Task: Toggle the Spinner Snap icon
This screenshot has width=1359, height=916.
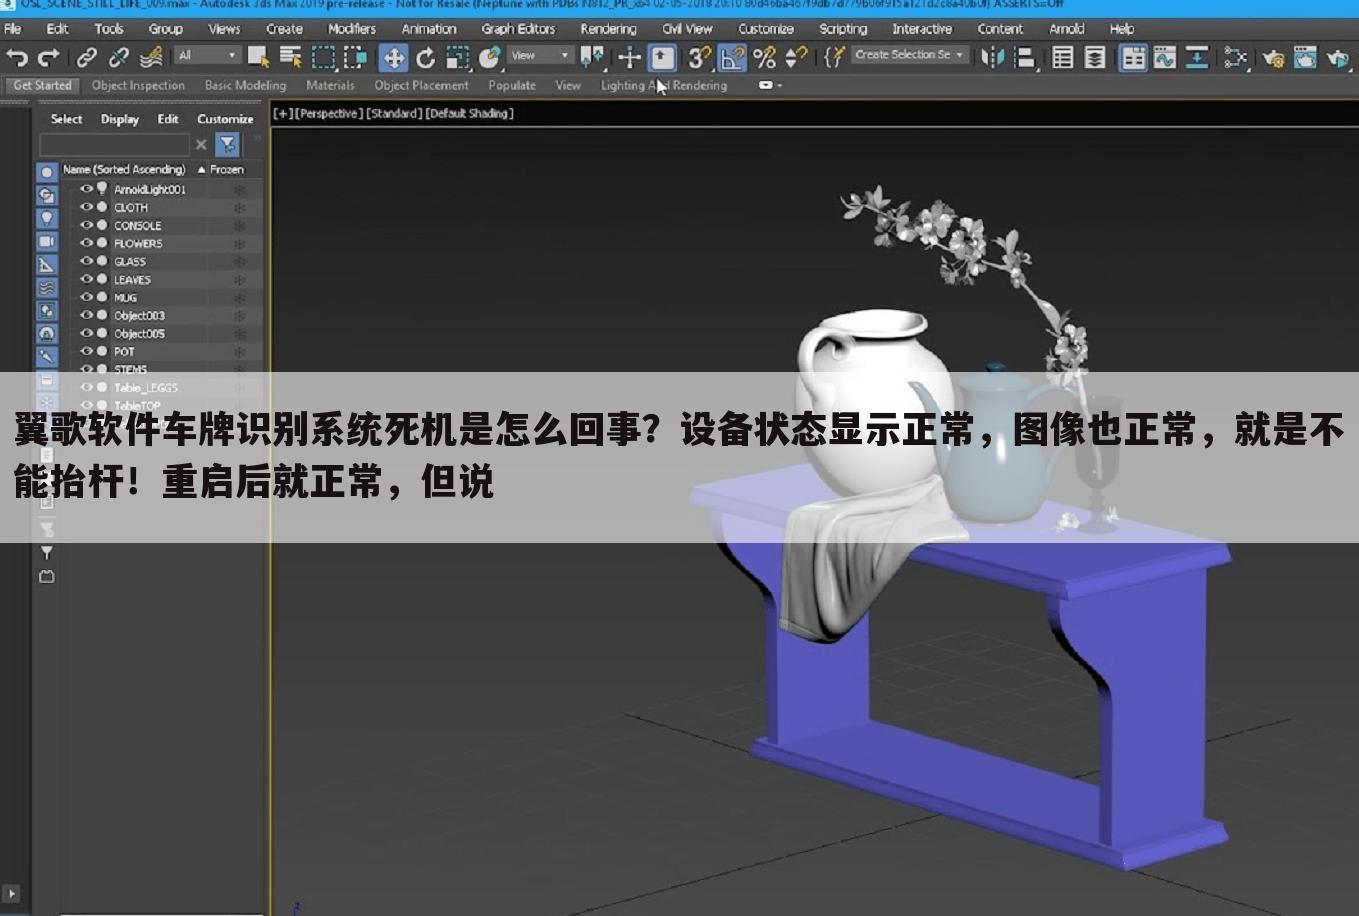Action: 796,58
